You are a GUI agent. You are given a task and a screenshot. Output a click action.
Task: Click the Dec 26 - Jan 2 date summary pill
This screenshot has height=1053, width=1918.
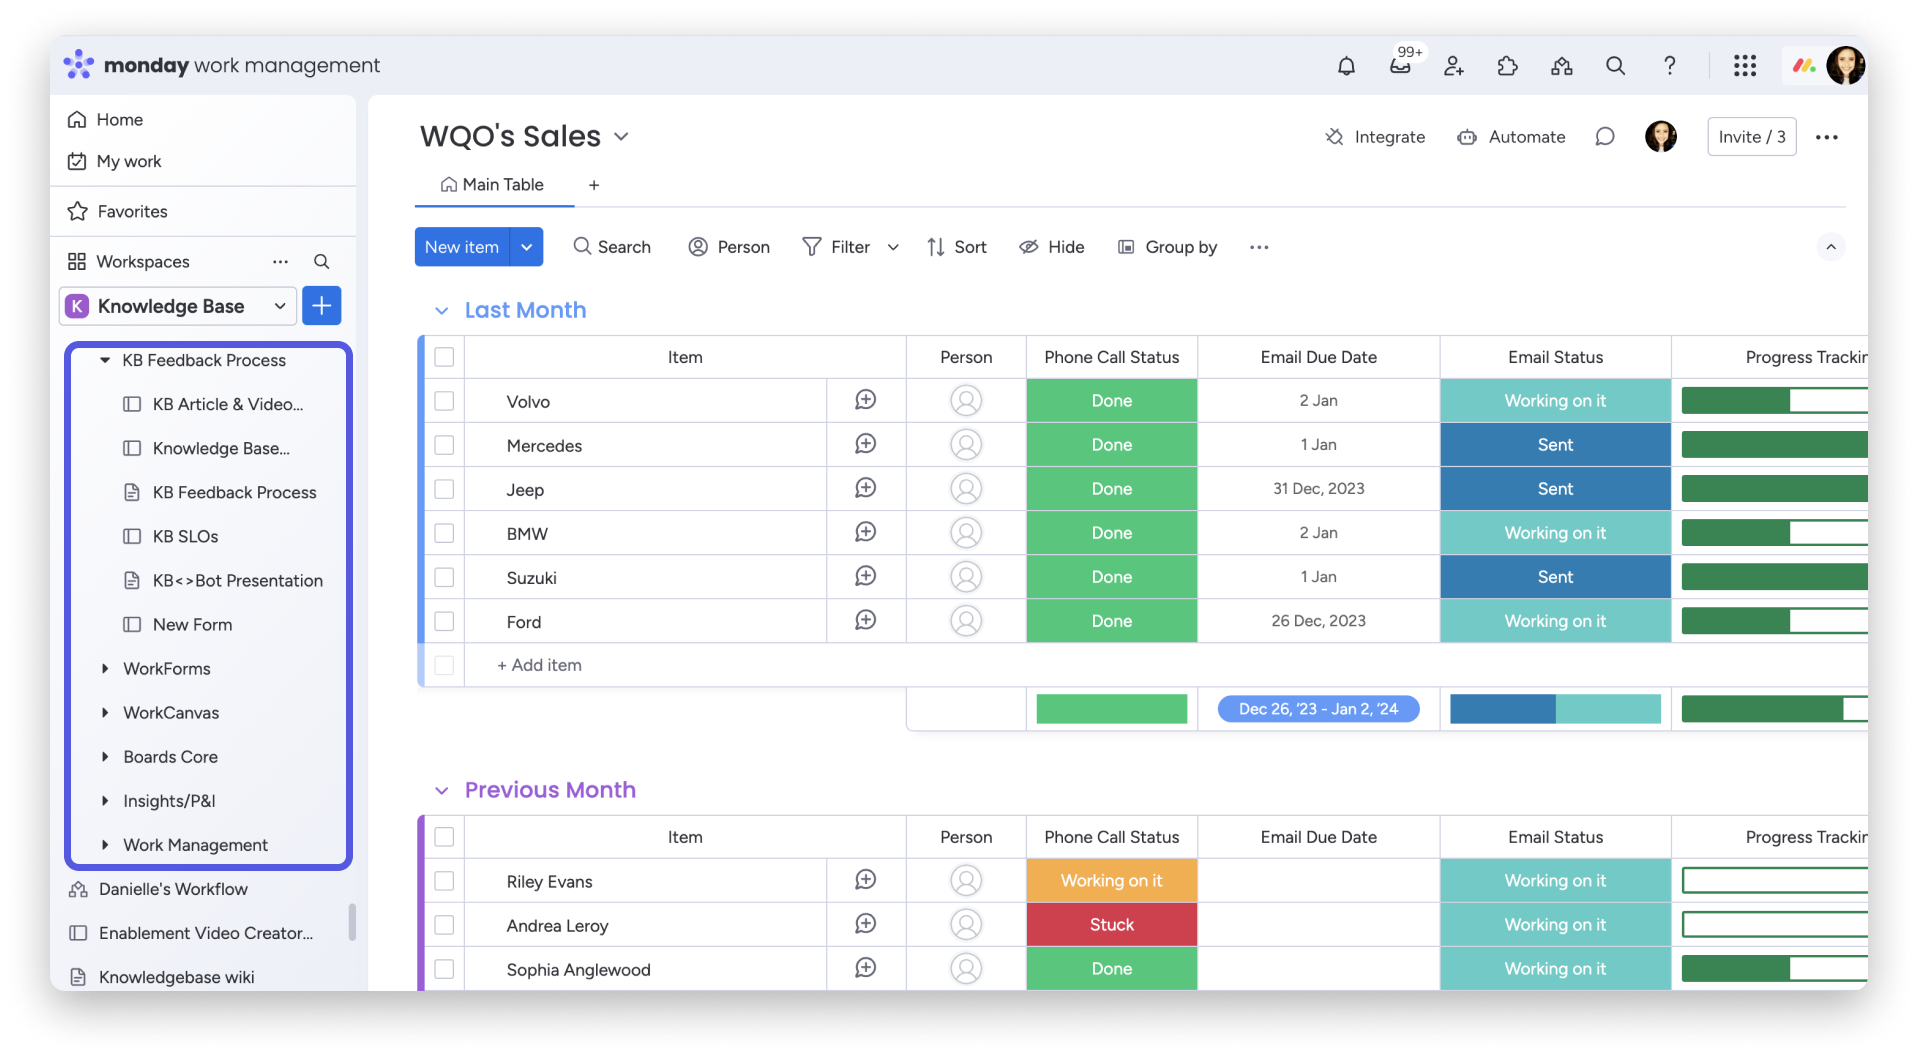coord(1318,709)
